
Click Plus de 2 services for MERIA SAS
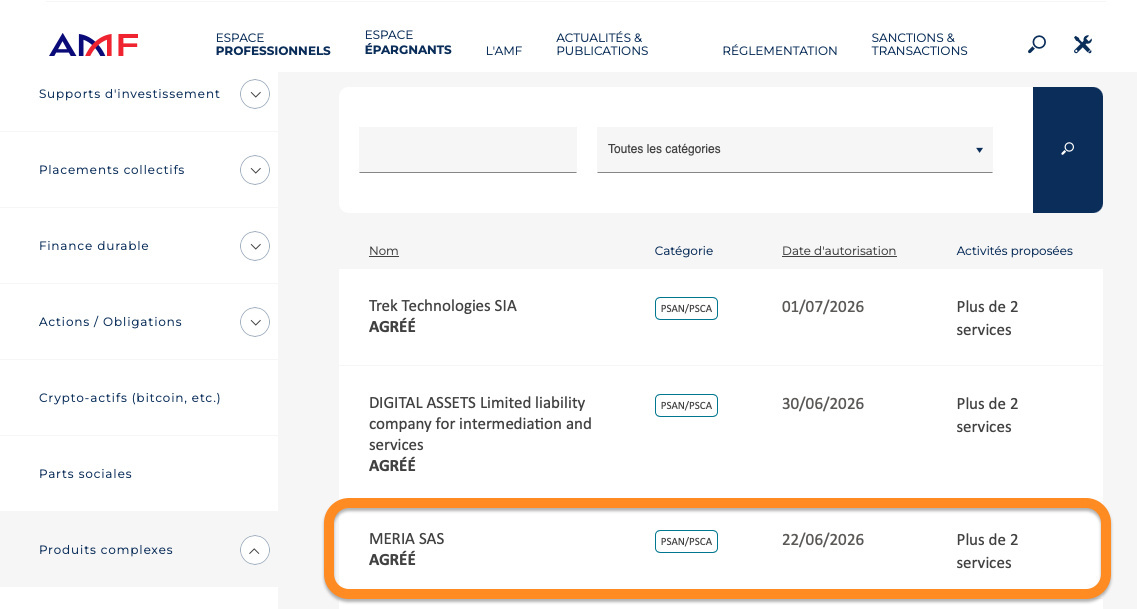pyautogui.click(x=987, y=551)
